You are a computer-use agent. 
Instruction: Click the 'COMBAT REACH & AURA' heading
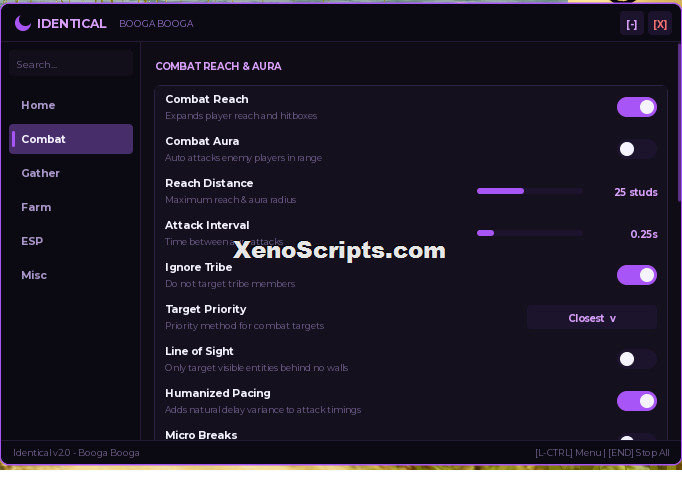218,66
